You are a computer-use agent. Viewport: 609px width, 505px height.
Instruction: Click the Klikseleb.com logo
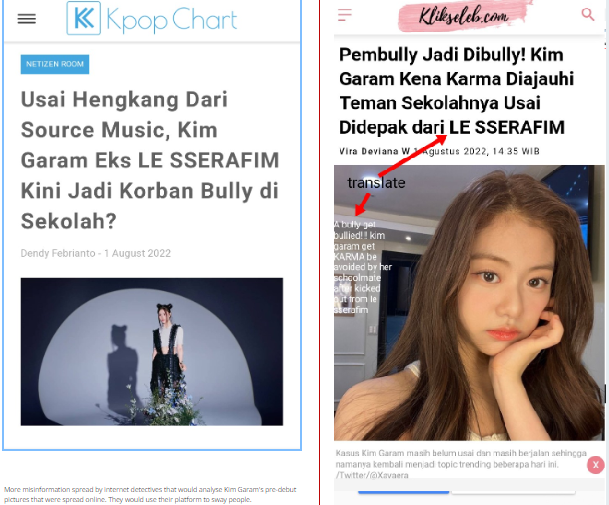(x=464, y=16)
